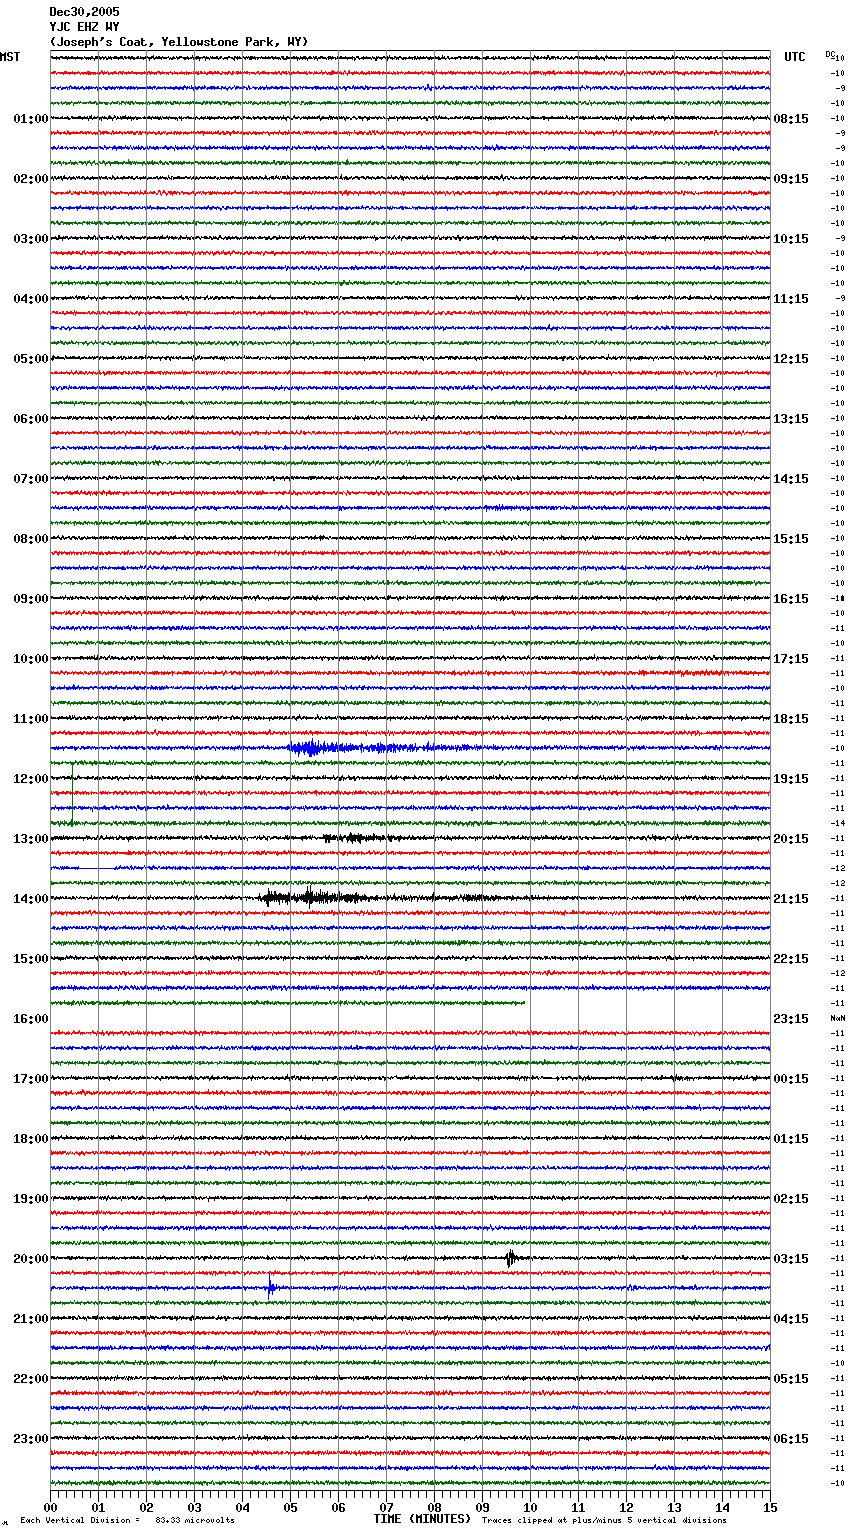Click minute tick label 00 on time axis

[x=50, y=1507]
